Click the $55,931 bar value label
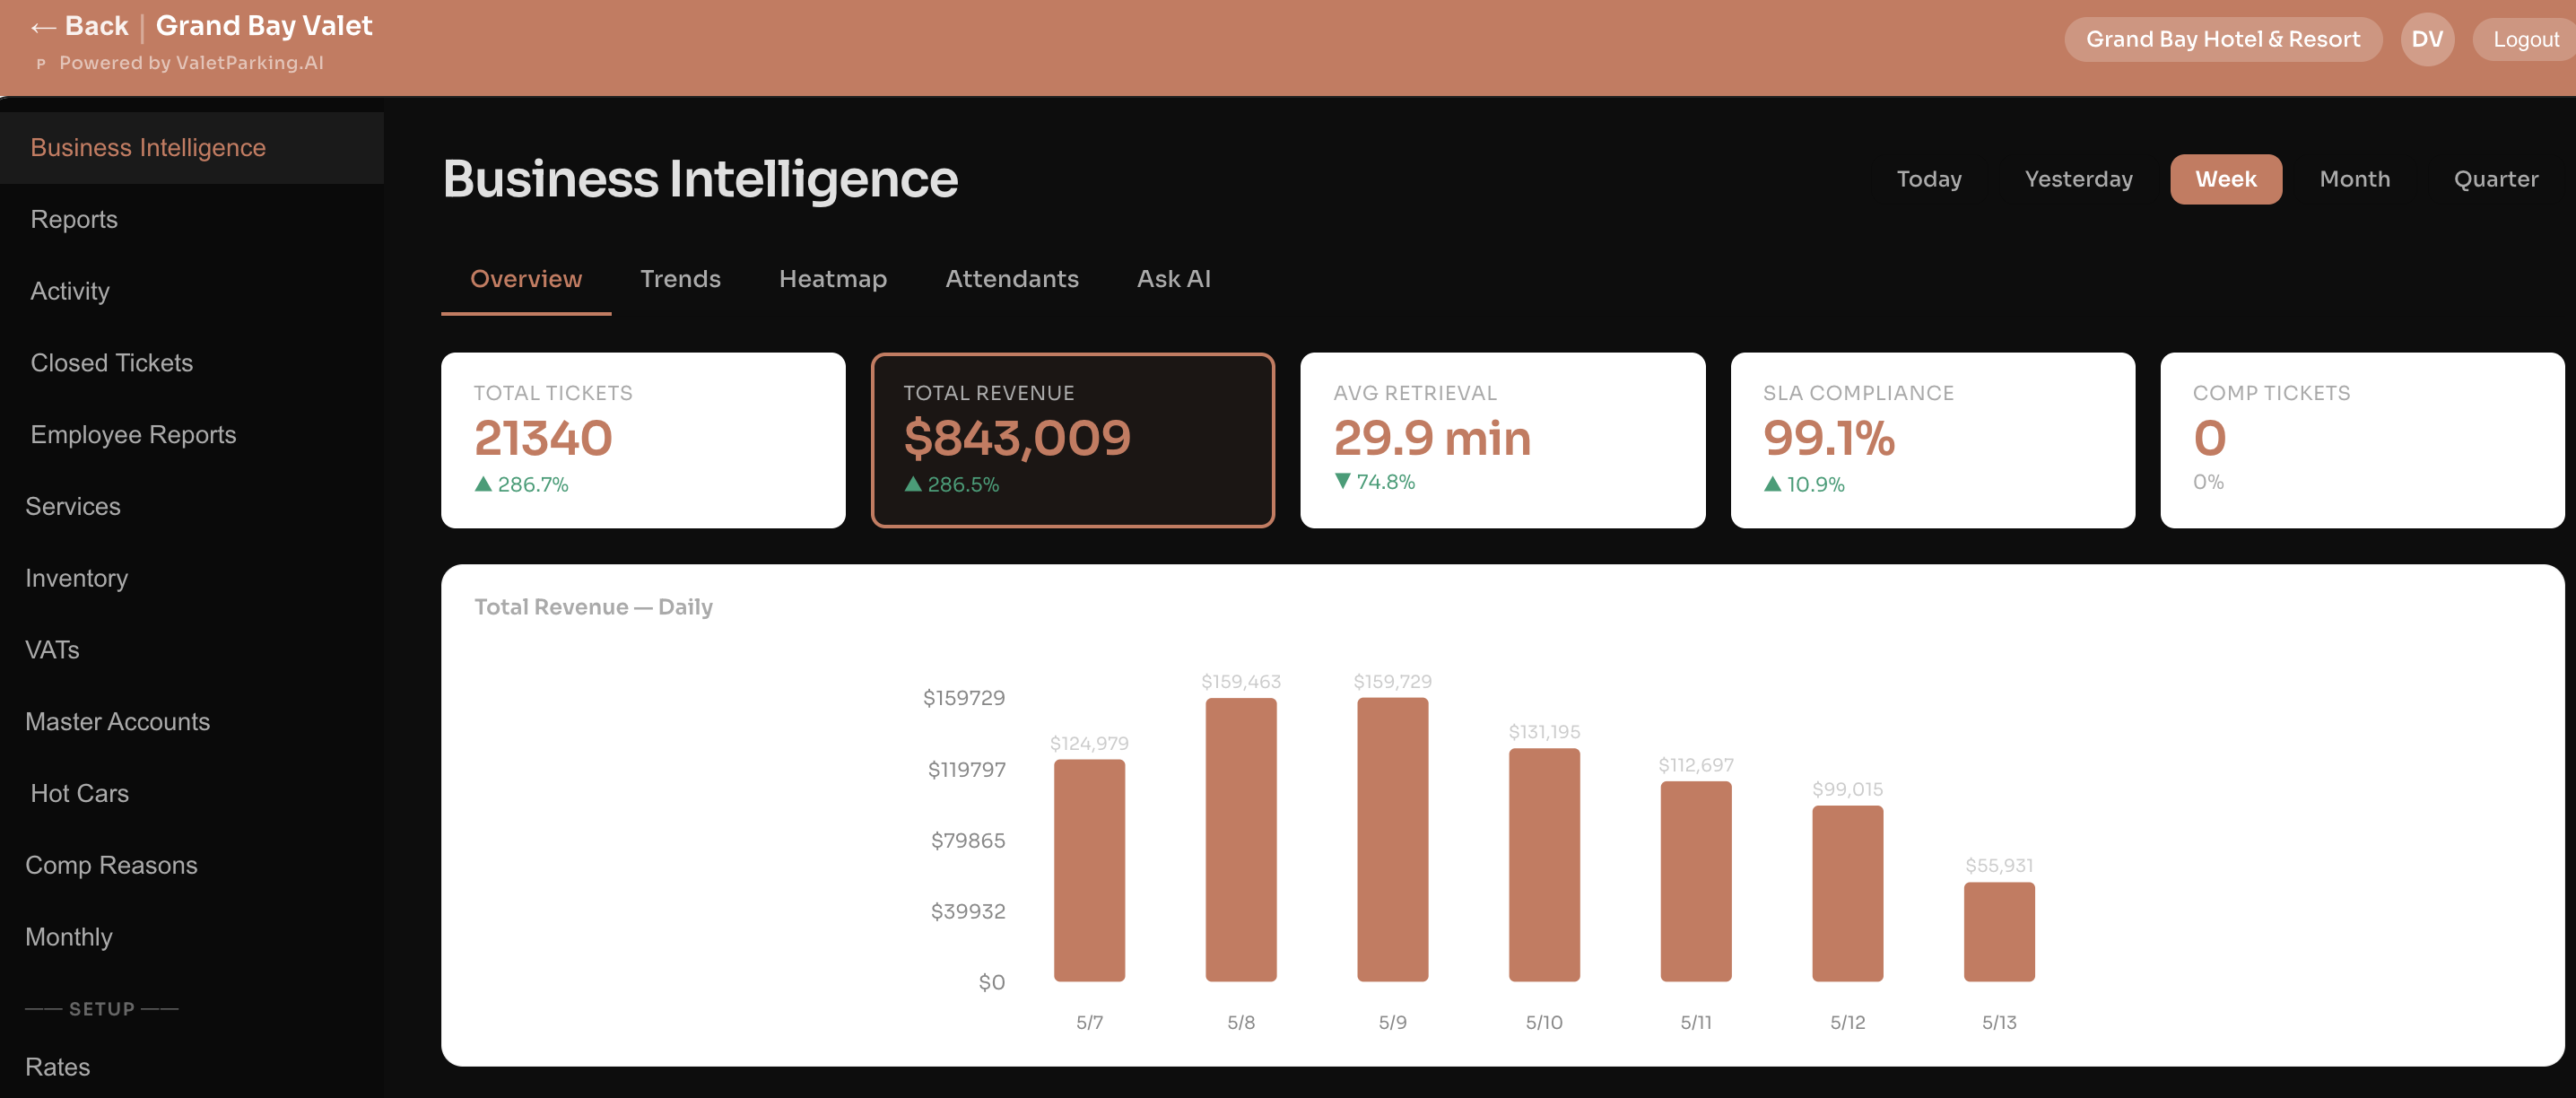 click(x=1999, y=866)
